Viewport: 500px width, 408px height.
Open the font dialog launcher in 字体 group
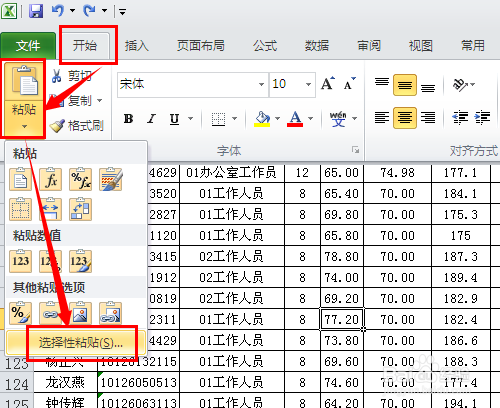click(355, 150)
